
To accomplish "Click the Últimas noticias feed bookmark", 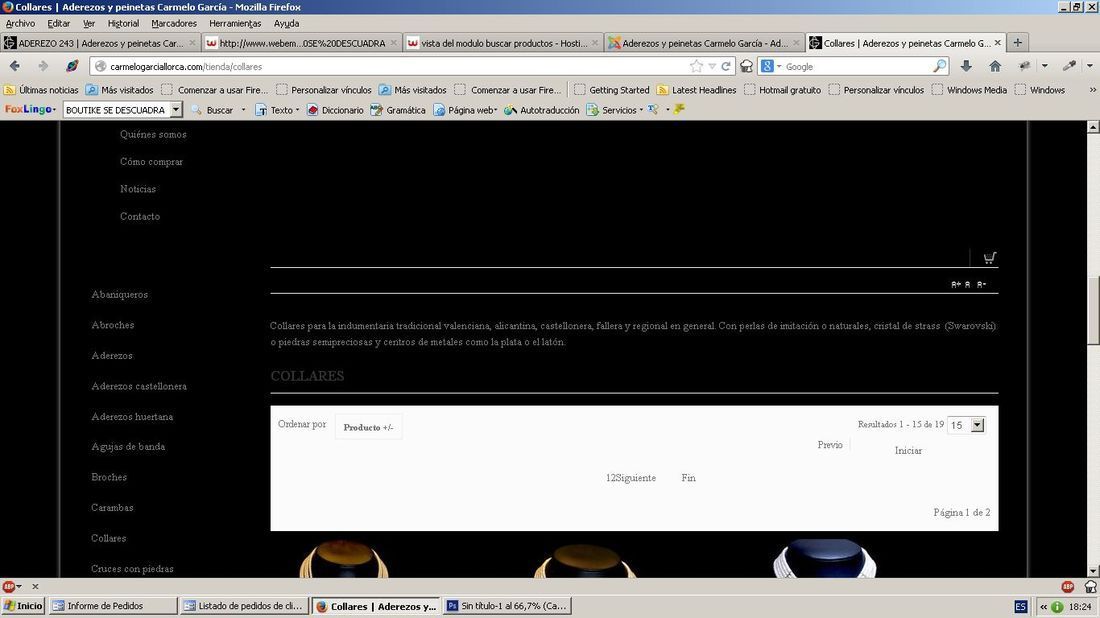I will [41, 90].
